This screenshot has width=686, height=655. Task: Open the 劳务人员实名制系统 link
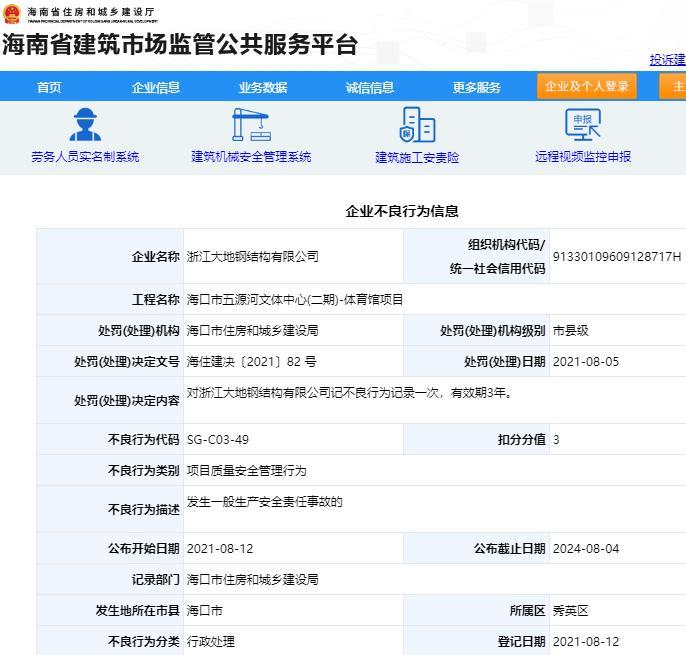click(85, 157)
